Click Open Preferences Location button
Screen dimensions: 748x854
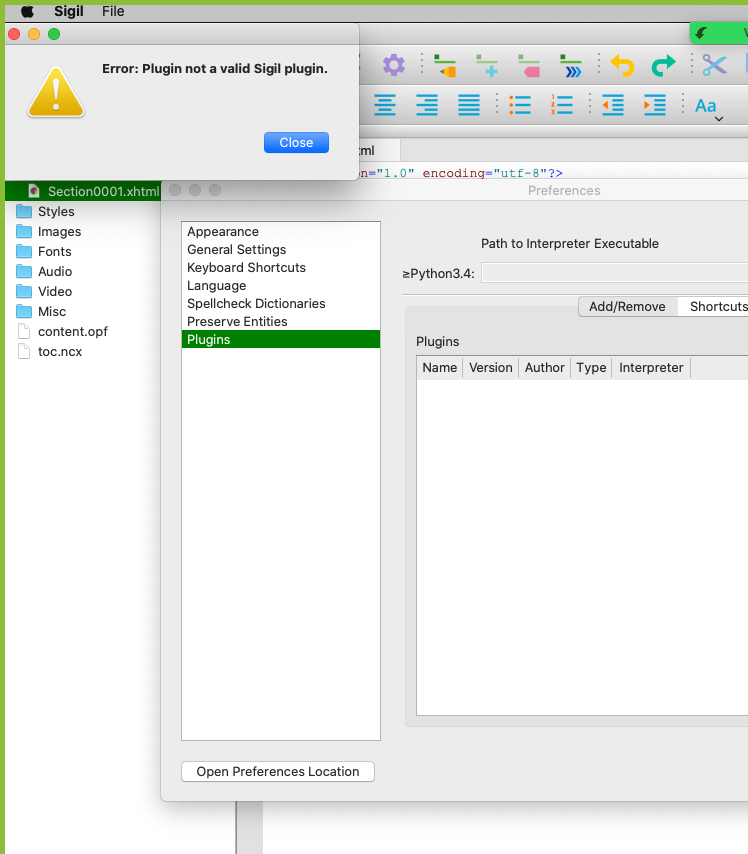[278, 771]
